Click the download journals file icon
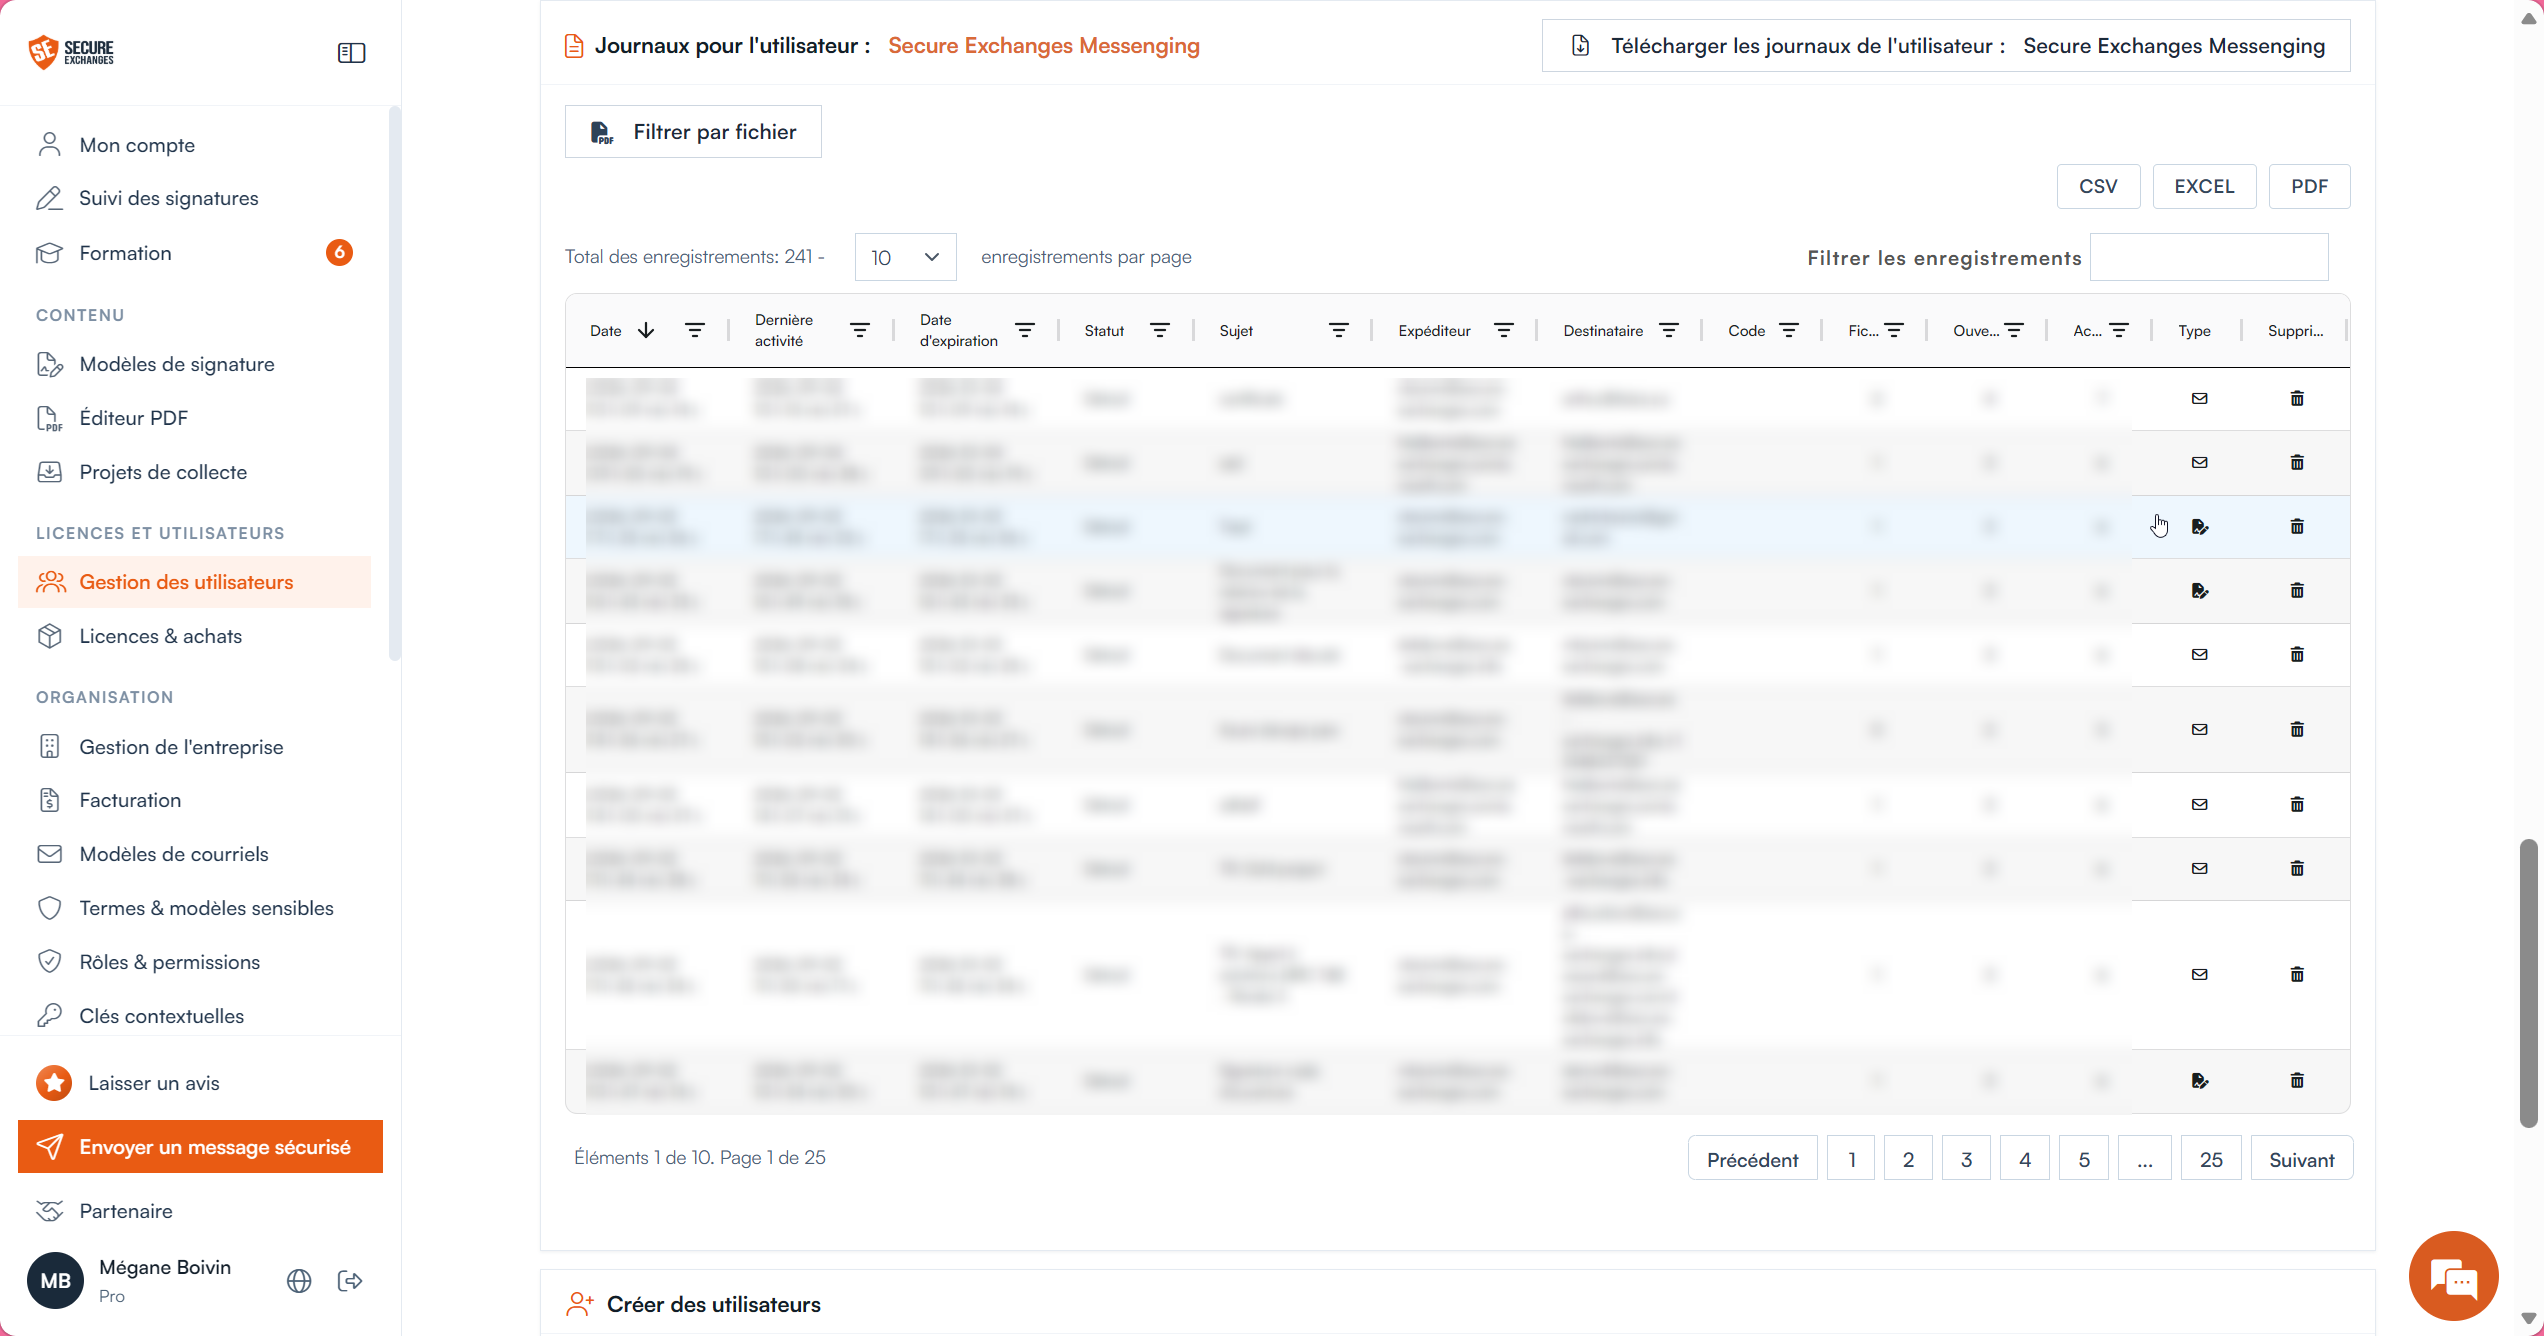This screenshot has height=1336, width=2544. [1580, 46]
